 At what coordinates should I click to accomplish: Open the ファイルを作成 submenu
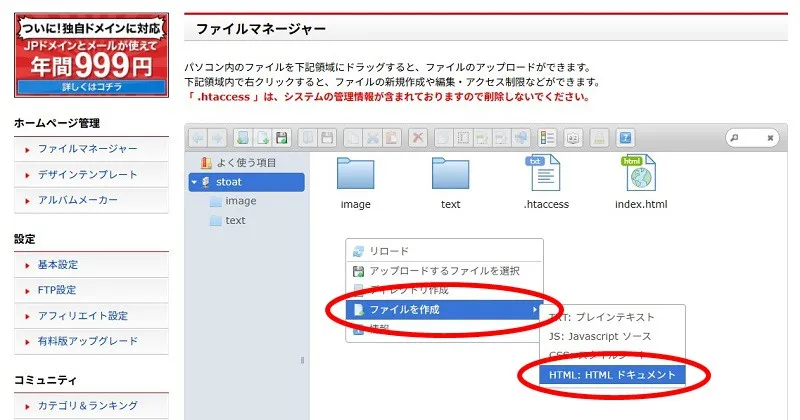(444, 310)
